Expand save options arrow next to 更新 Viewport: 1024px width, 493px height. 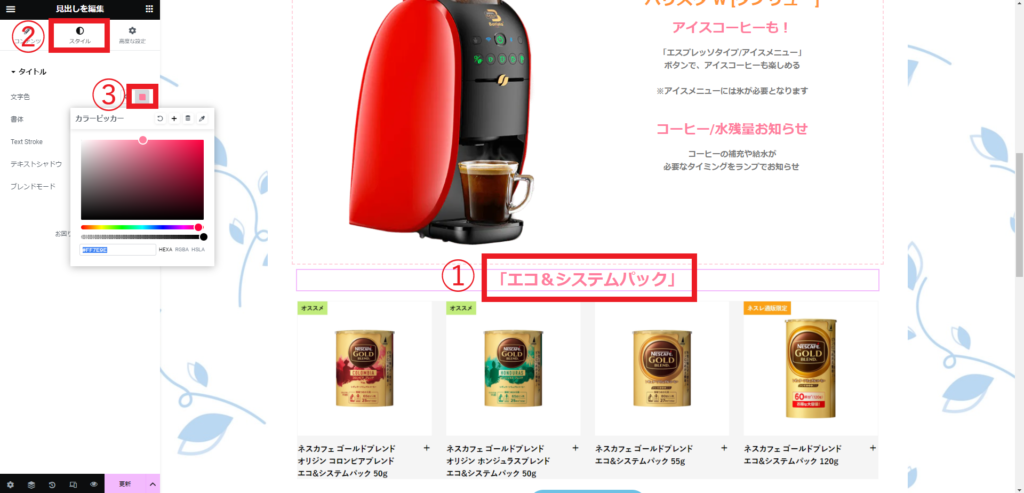(x=153, y=485)
